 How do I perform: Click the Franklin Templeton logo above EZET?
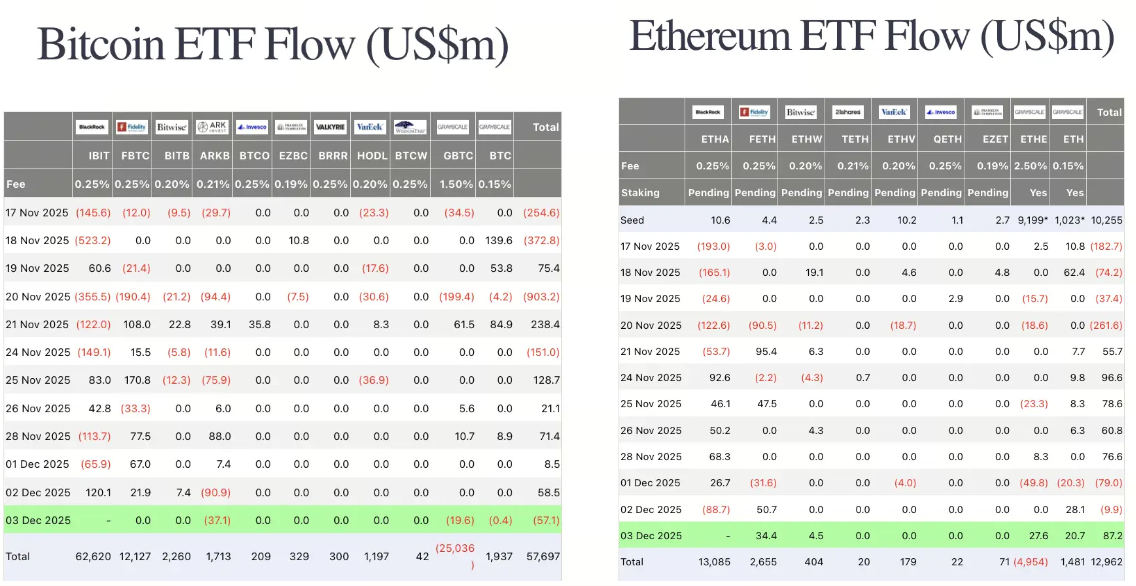(x=987, y=112)
